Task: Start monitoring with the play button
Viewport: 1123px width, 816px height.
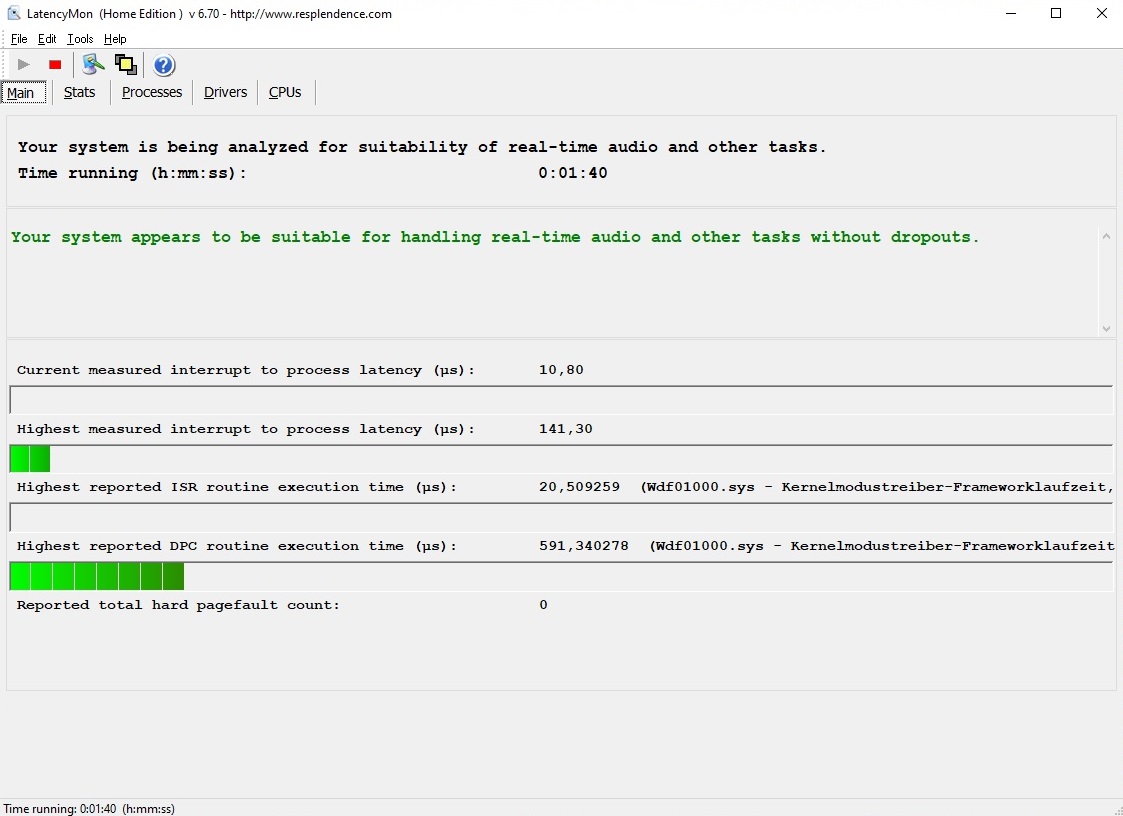Action: (x=23, y=64)
